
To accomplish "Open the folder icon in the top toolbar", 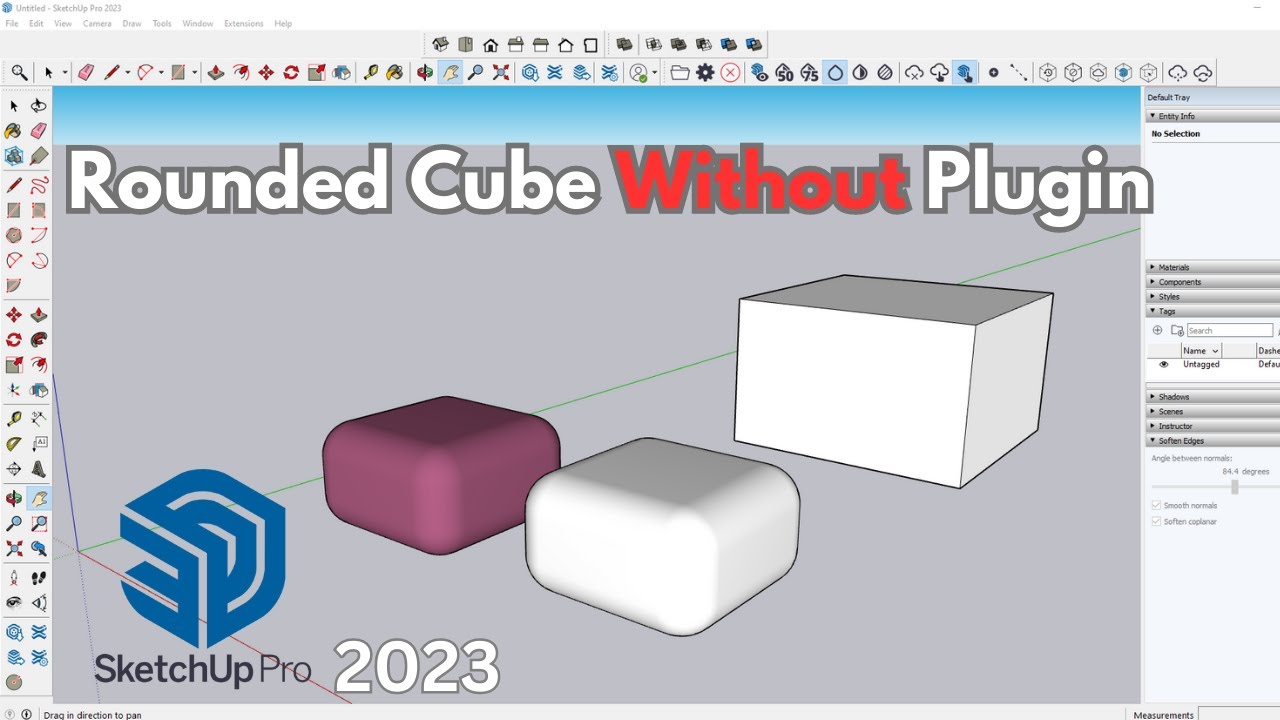I will click(680, 73).
